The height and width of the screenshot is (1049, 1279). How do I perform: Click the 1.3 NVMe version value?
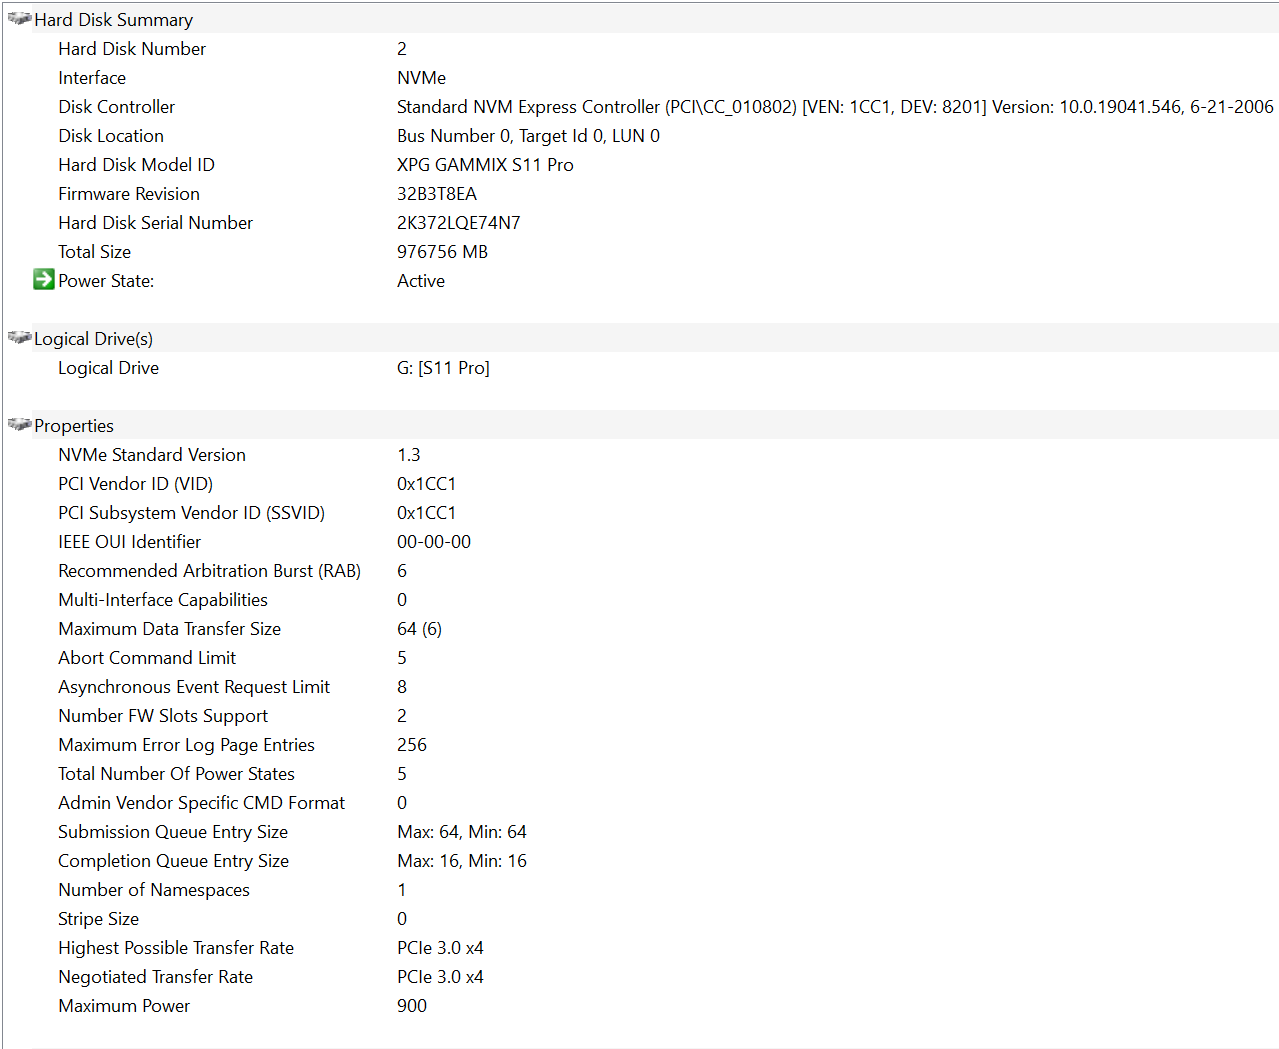(x=409, y=455)
